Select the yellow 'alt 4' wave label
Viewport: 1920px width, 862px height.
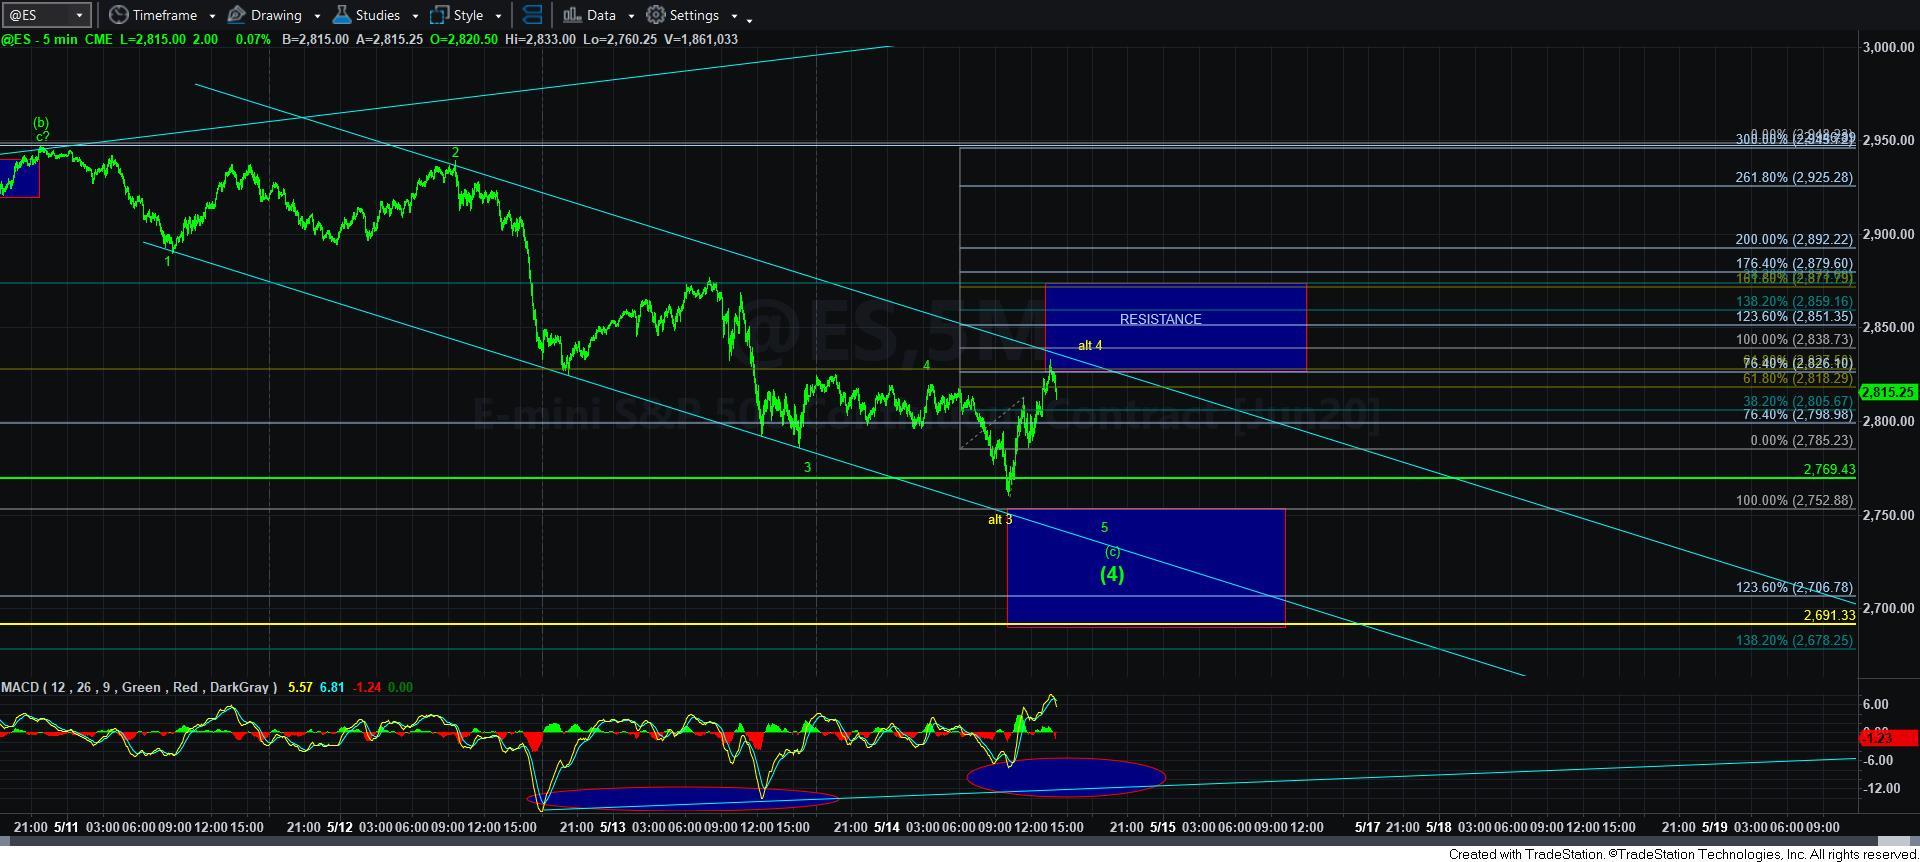pyautogui.click(x=1090, y=345)
